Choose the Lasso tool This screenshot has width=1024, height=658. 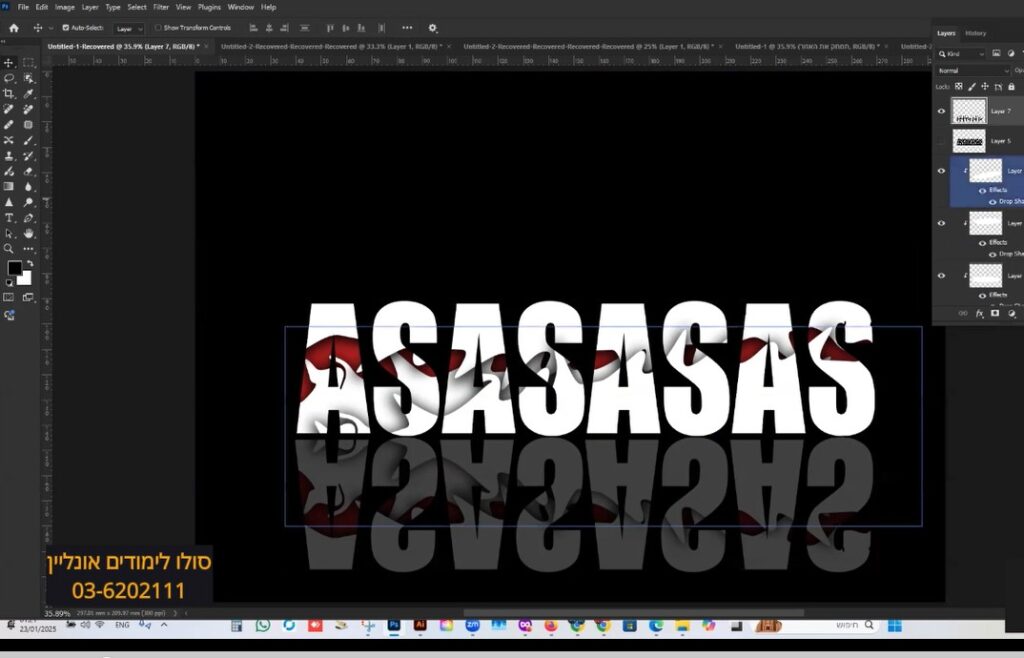pyautogui.click(x=9, y=77)
